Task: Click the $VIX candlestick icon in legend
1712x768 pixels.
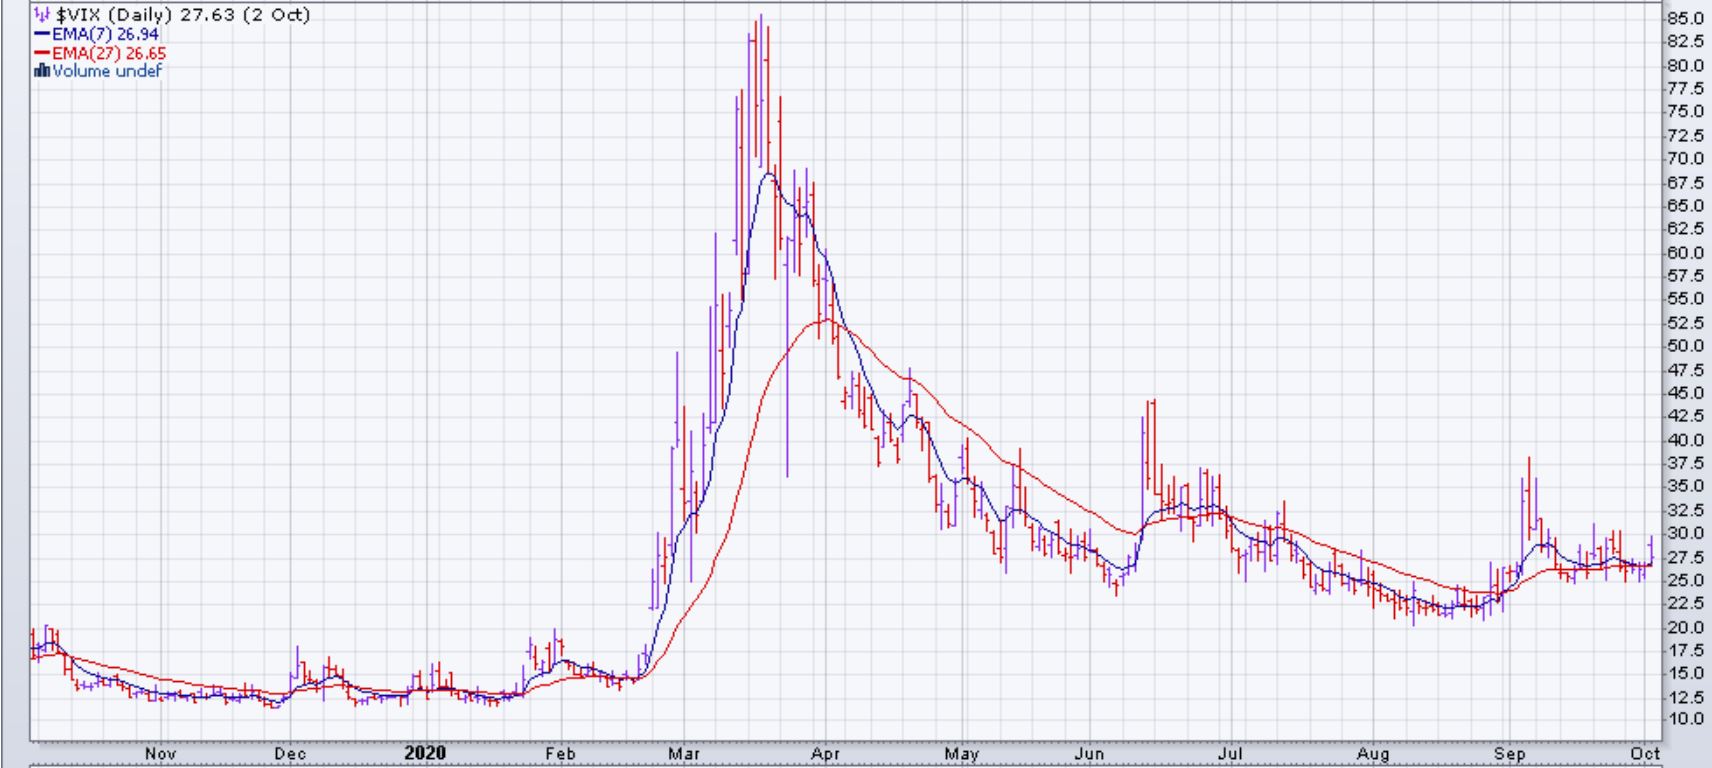Action: pos(41,15)
